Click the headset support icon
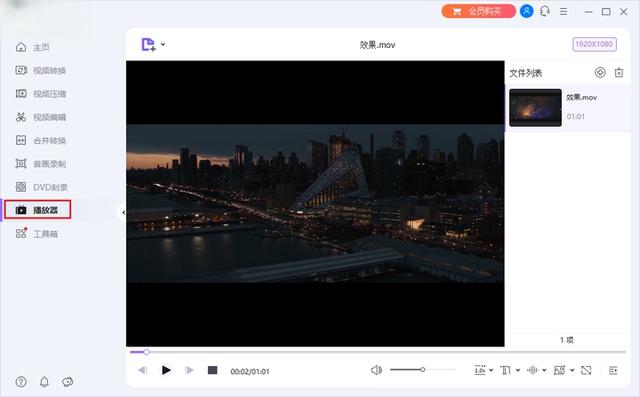Screen dimensions: 640x397 click(545, 11)
